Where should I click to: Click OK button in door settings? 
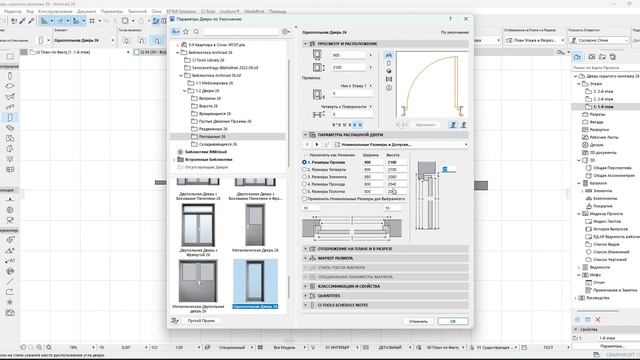453,321
